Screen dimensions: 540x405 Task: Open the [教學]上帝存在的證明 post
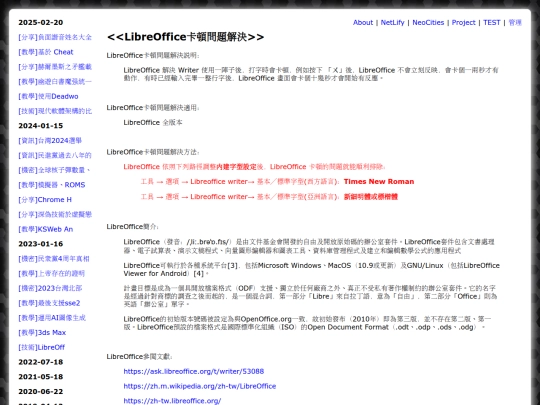click(x=52, y=273)
